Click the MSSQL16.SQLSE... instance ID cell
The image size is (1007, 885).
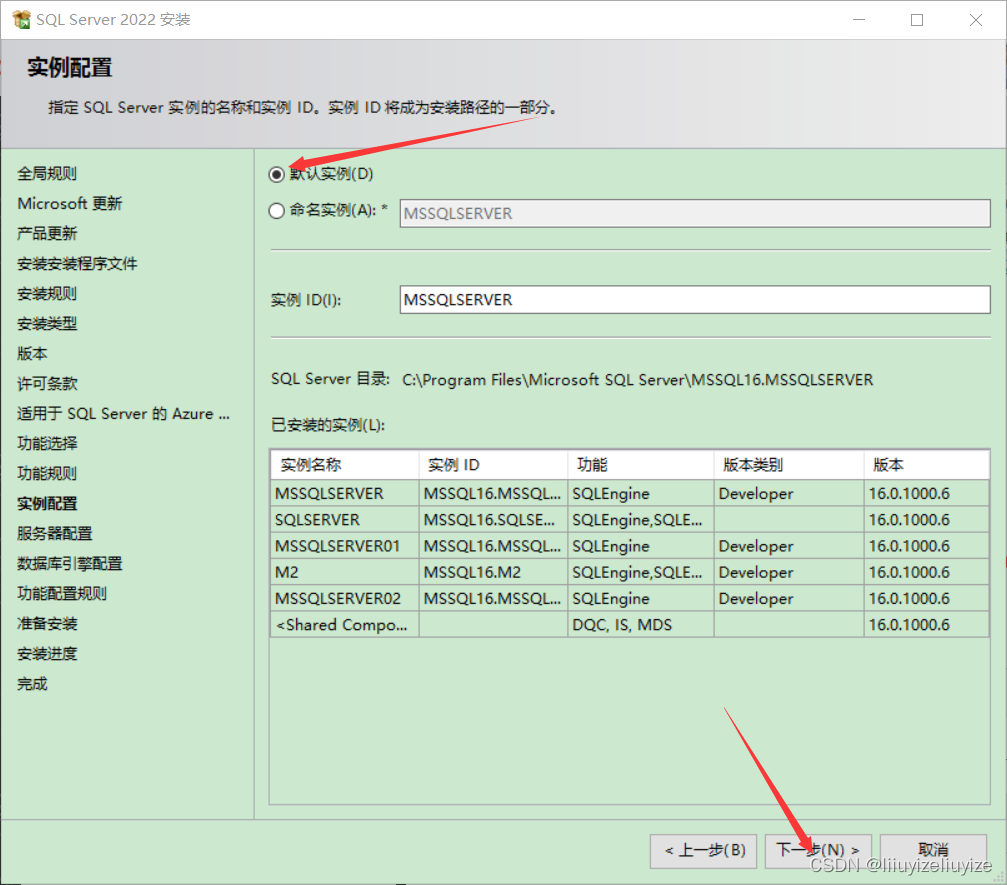point(493,520)
